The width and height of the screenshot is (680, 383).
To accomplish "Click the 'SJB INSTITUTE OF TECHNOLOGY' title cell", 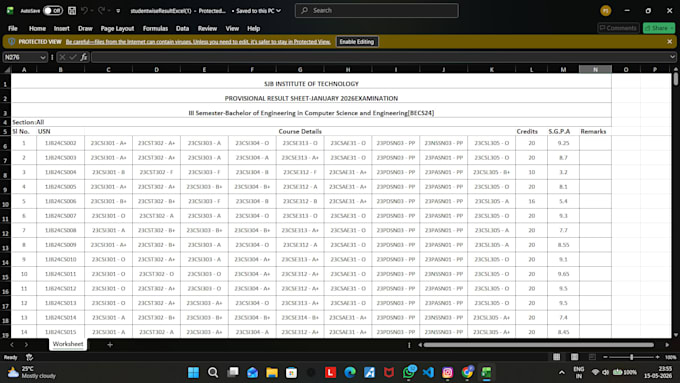I will [311, 84].
